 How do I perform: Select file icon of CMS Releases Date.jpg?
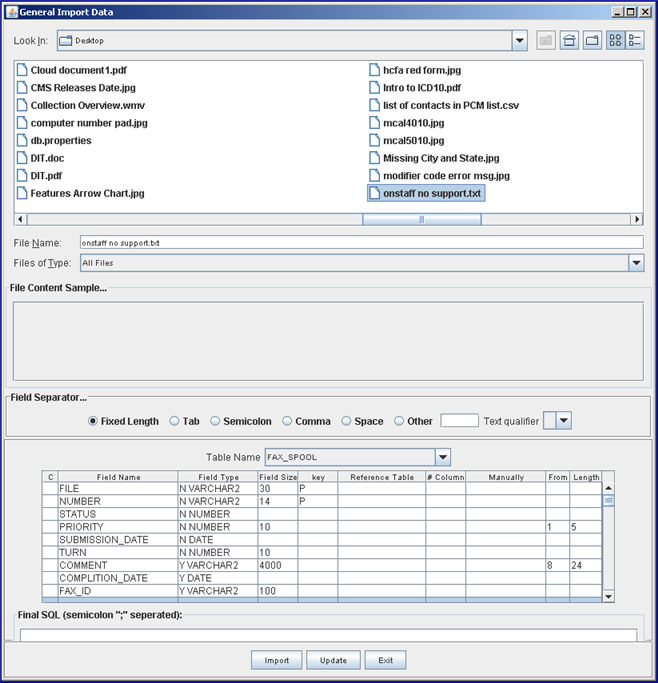click(x=22, y=88)
